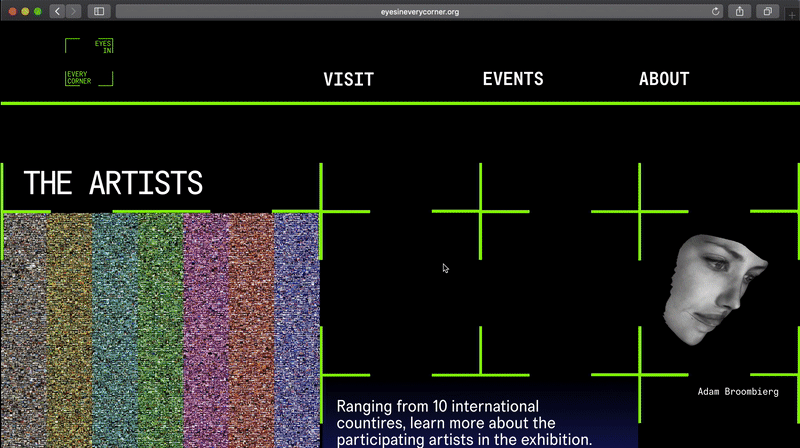
Task: Add a new tab with the plus button
Action: pos(792,15)
